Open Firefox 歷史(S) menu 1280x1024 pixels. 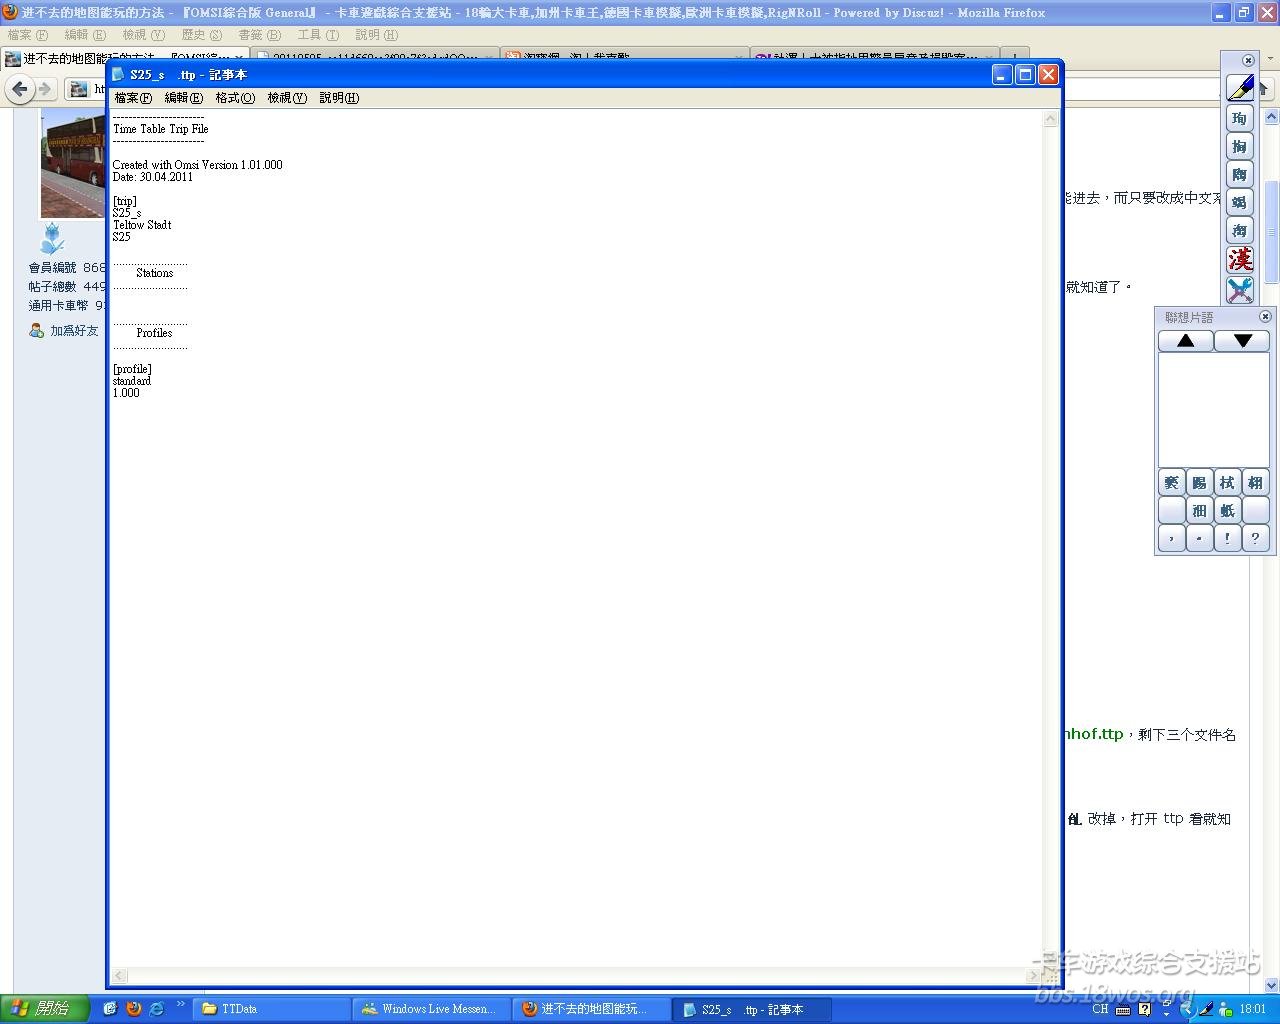pos(202,35)
